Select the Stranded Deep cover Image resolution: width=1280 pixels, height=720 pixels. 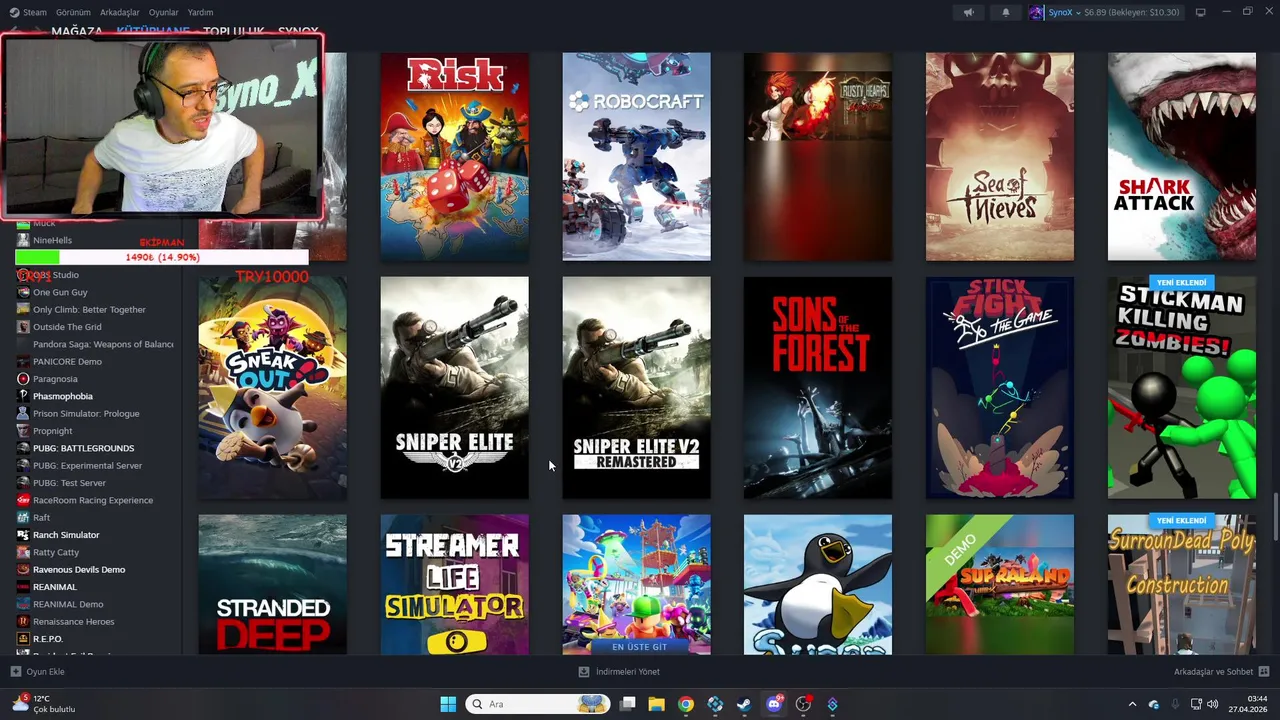coord(273,585)
